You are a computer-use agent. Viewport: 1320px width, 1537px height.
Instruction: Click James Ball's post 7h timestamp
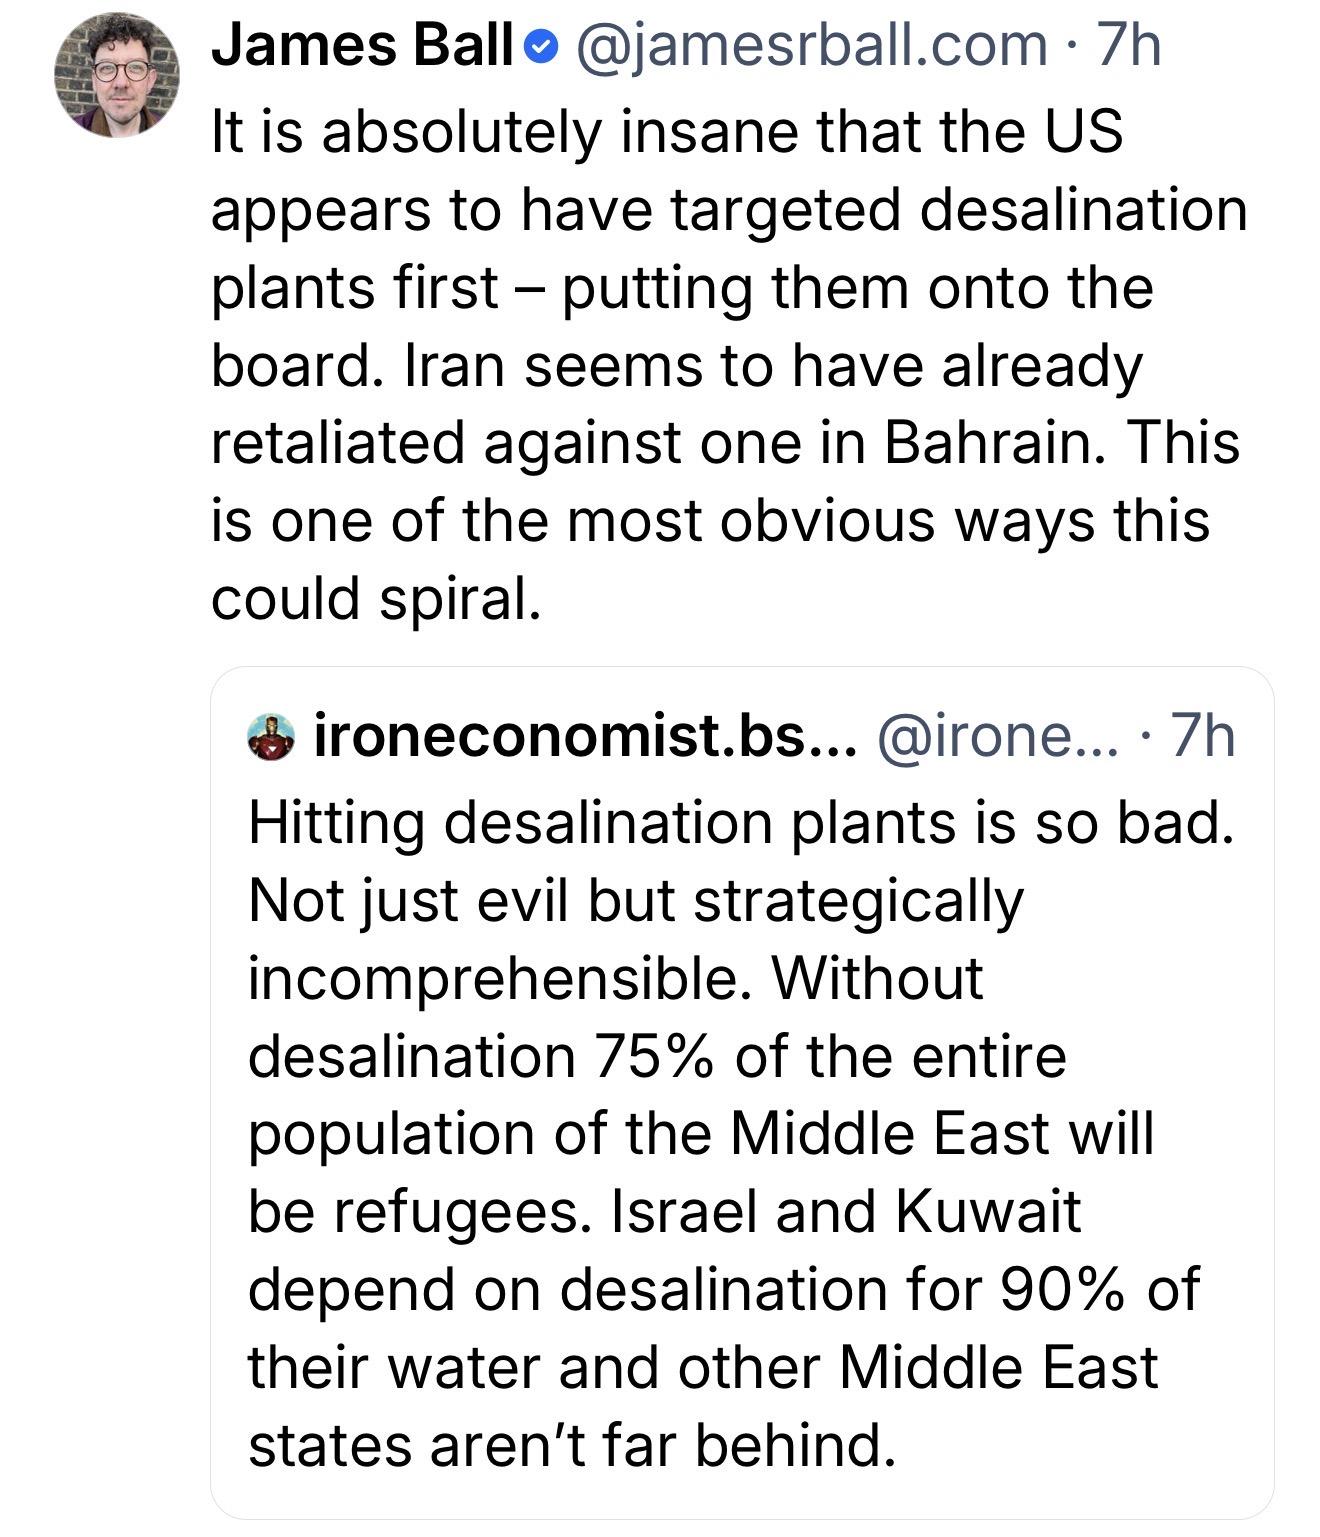click(1129, 46)
